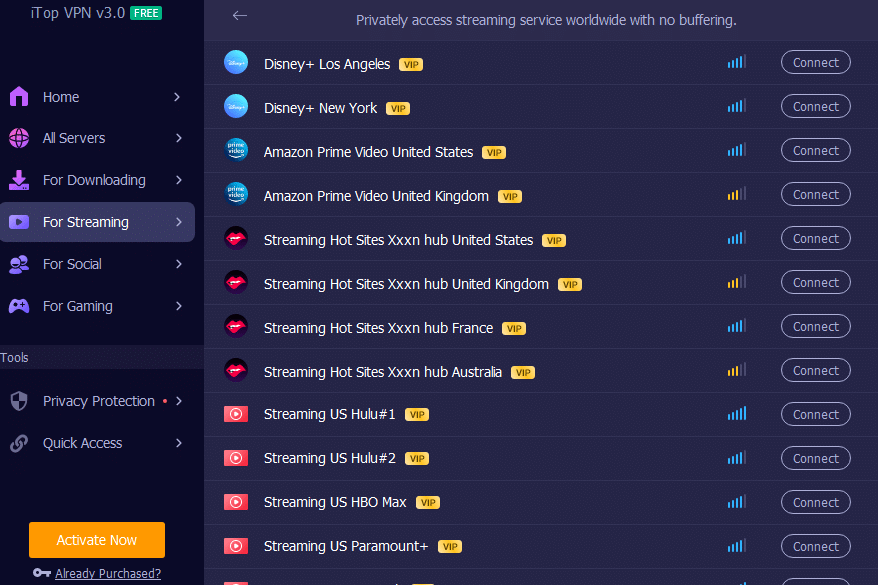Expand the For Downloading chevron arrow
The height and width of the screenshot is (585, 878).
tap(177, 180)
